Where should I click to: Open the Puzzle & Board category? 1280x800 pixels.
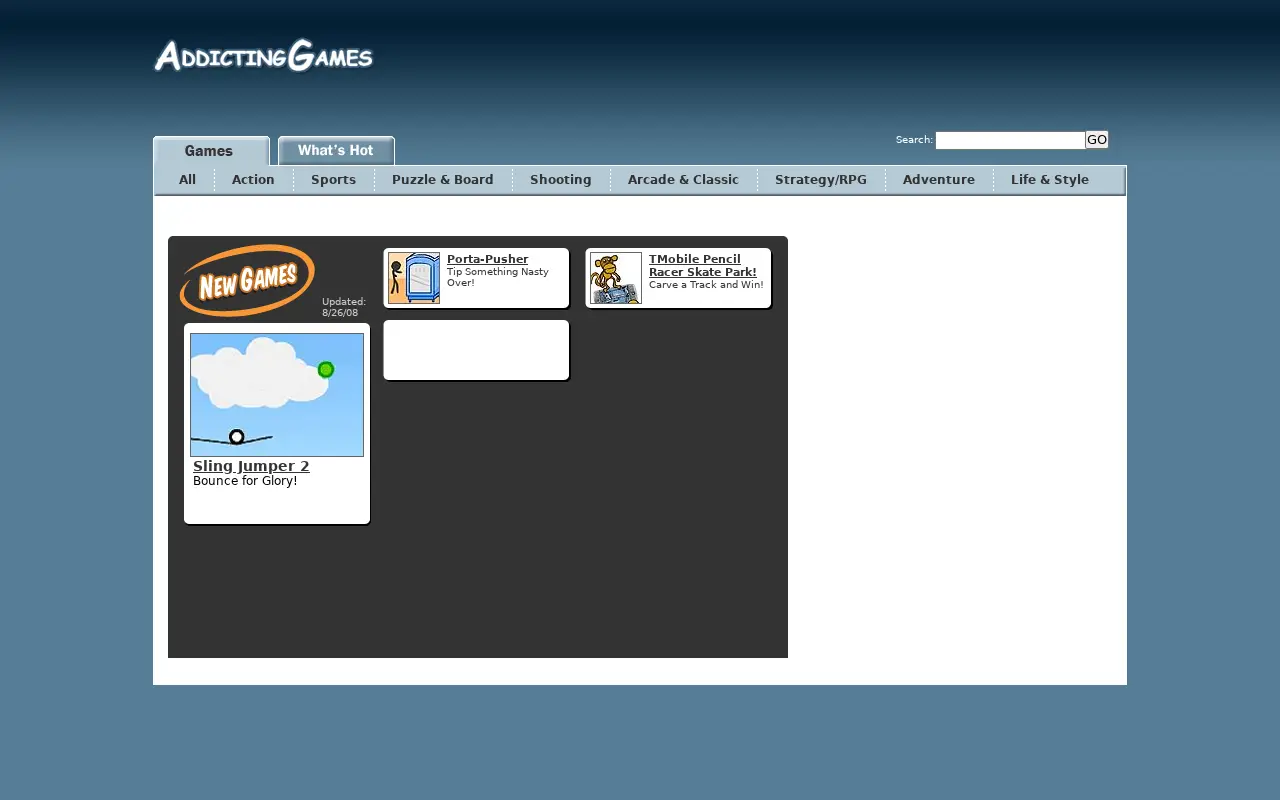point(443,180)
